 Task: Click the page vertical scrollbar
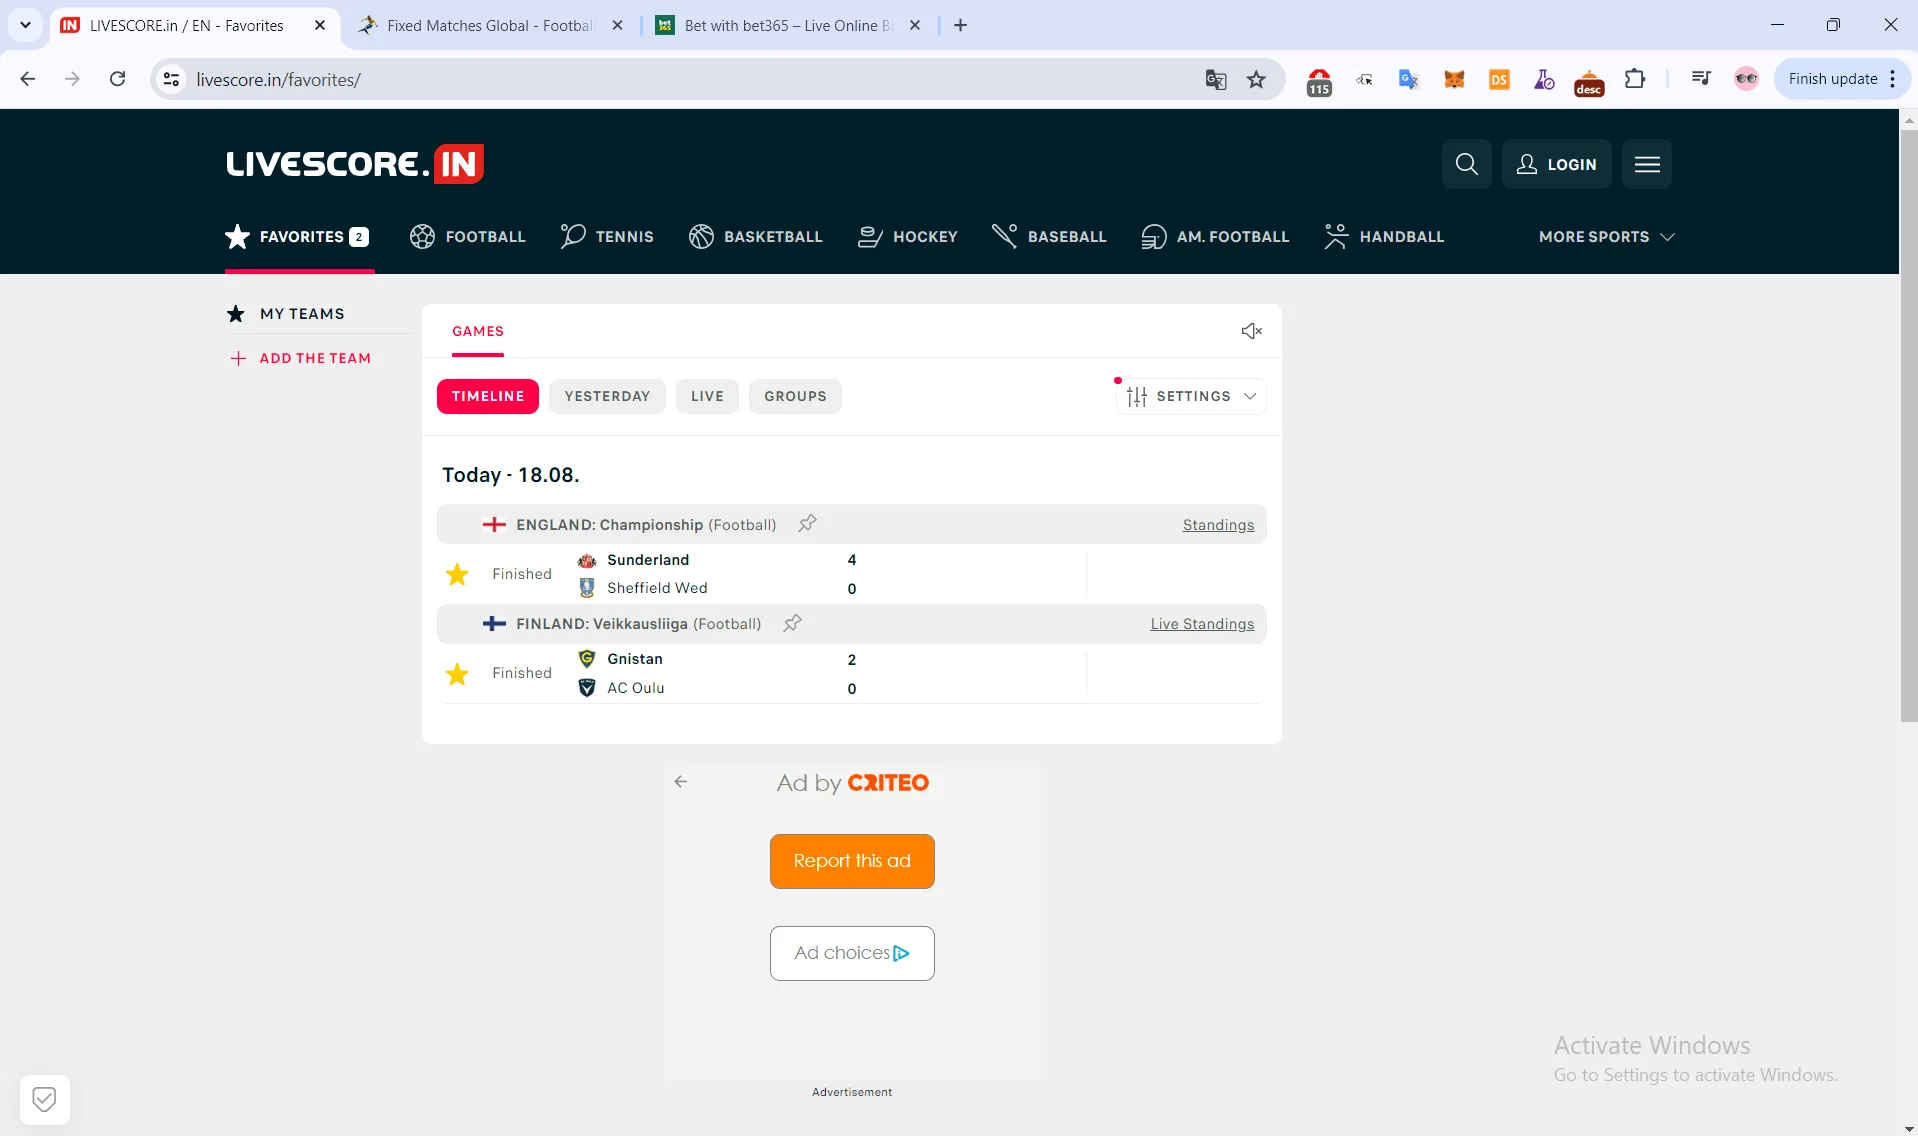tap(1909, 424)
